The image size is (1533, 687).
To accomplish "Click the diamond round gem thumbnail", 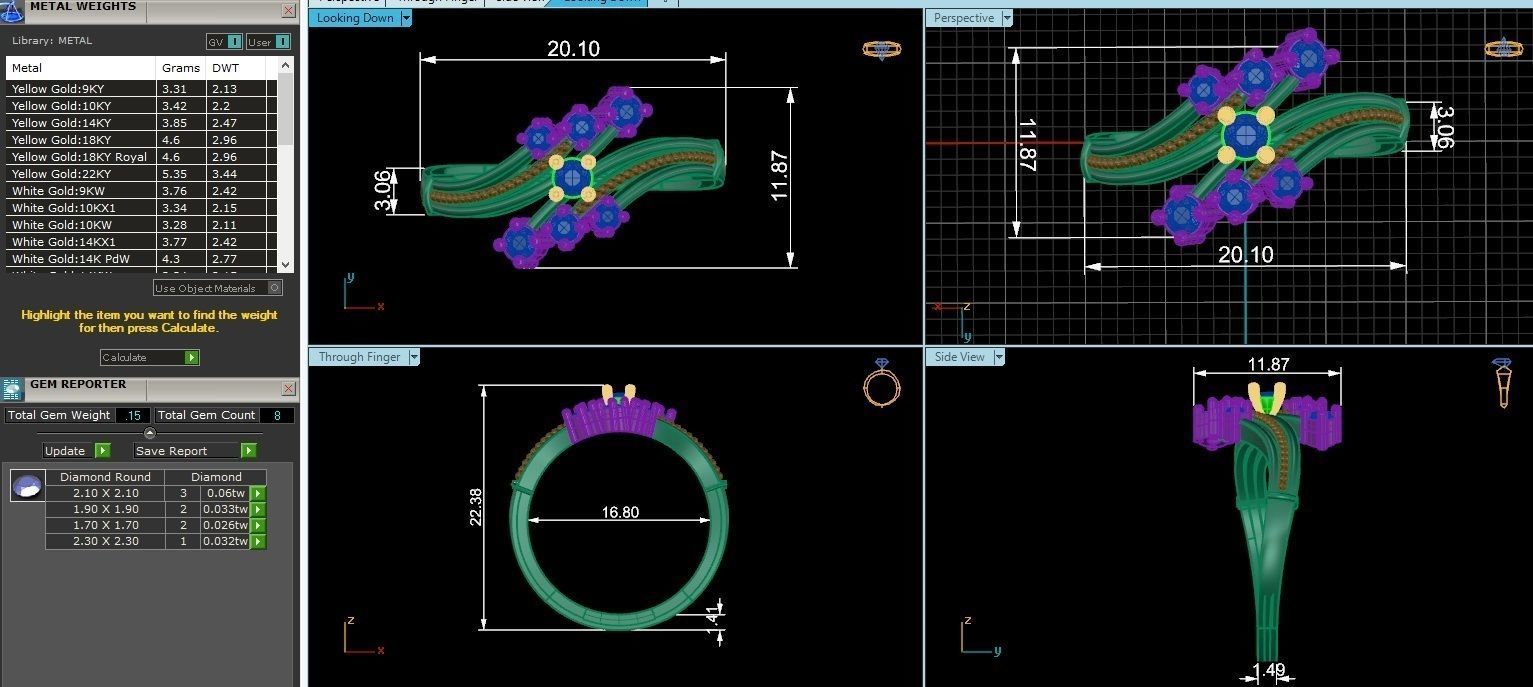I will click(27, 486).
